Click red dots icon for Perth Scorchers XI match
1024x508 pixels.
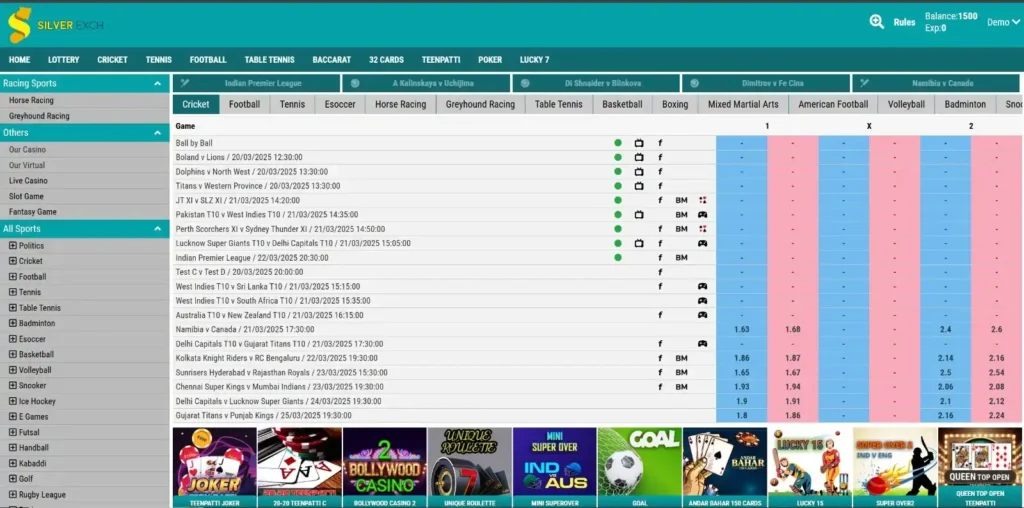click(x=702, y=229)
